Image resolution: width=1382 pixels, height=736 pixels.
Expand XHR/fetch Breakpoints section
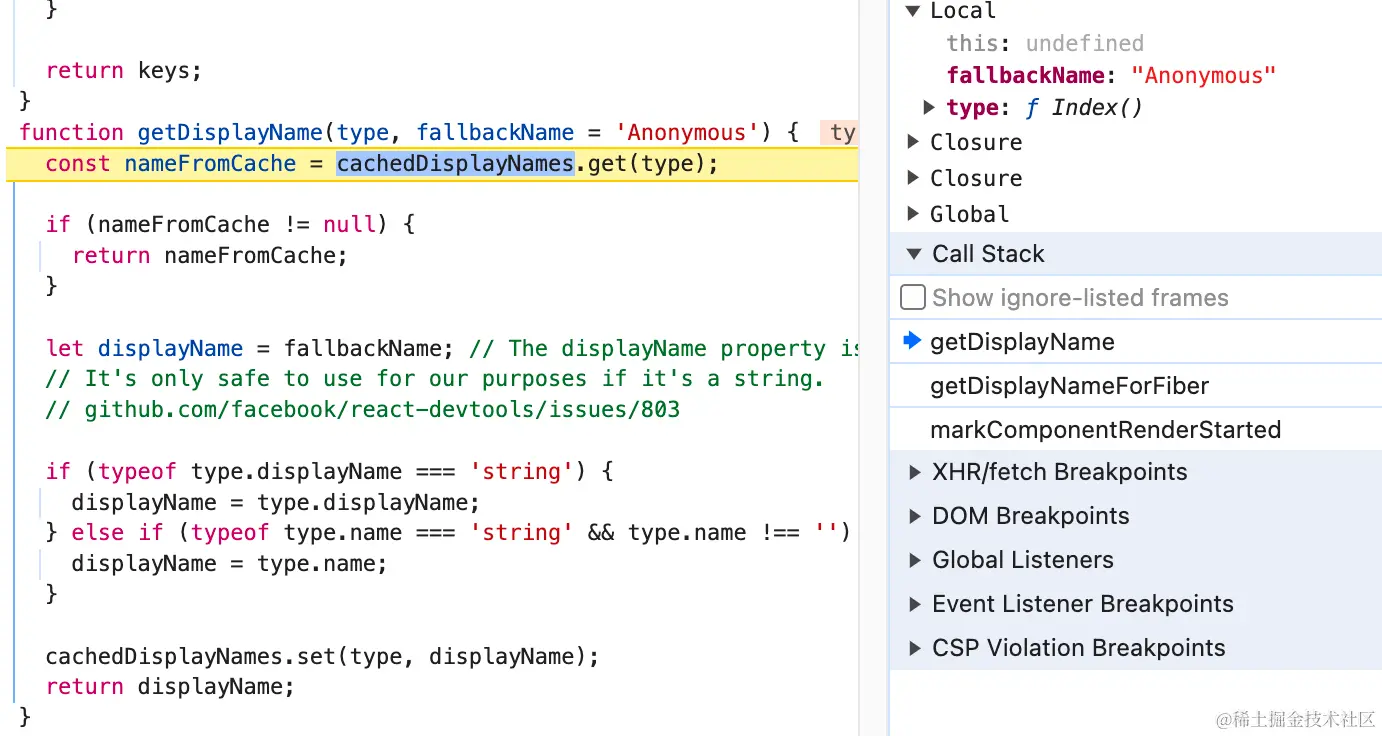(x=914, y=472)
